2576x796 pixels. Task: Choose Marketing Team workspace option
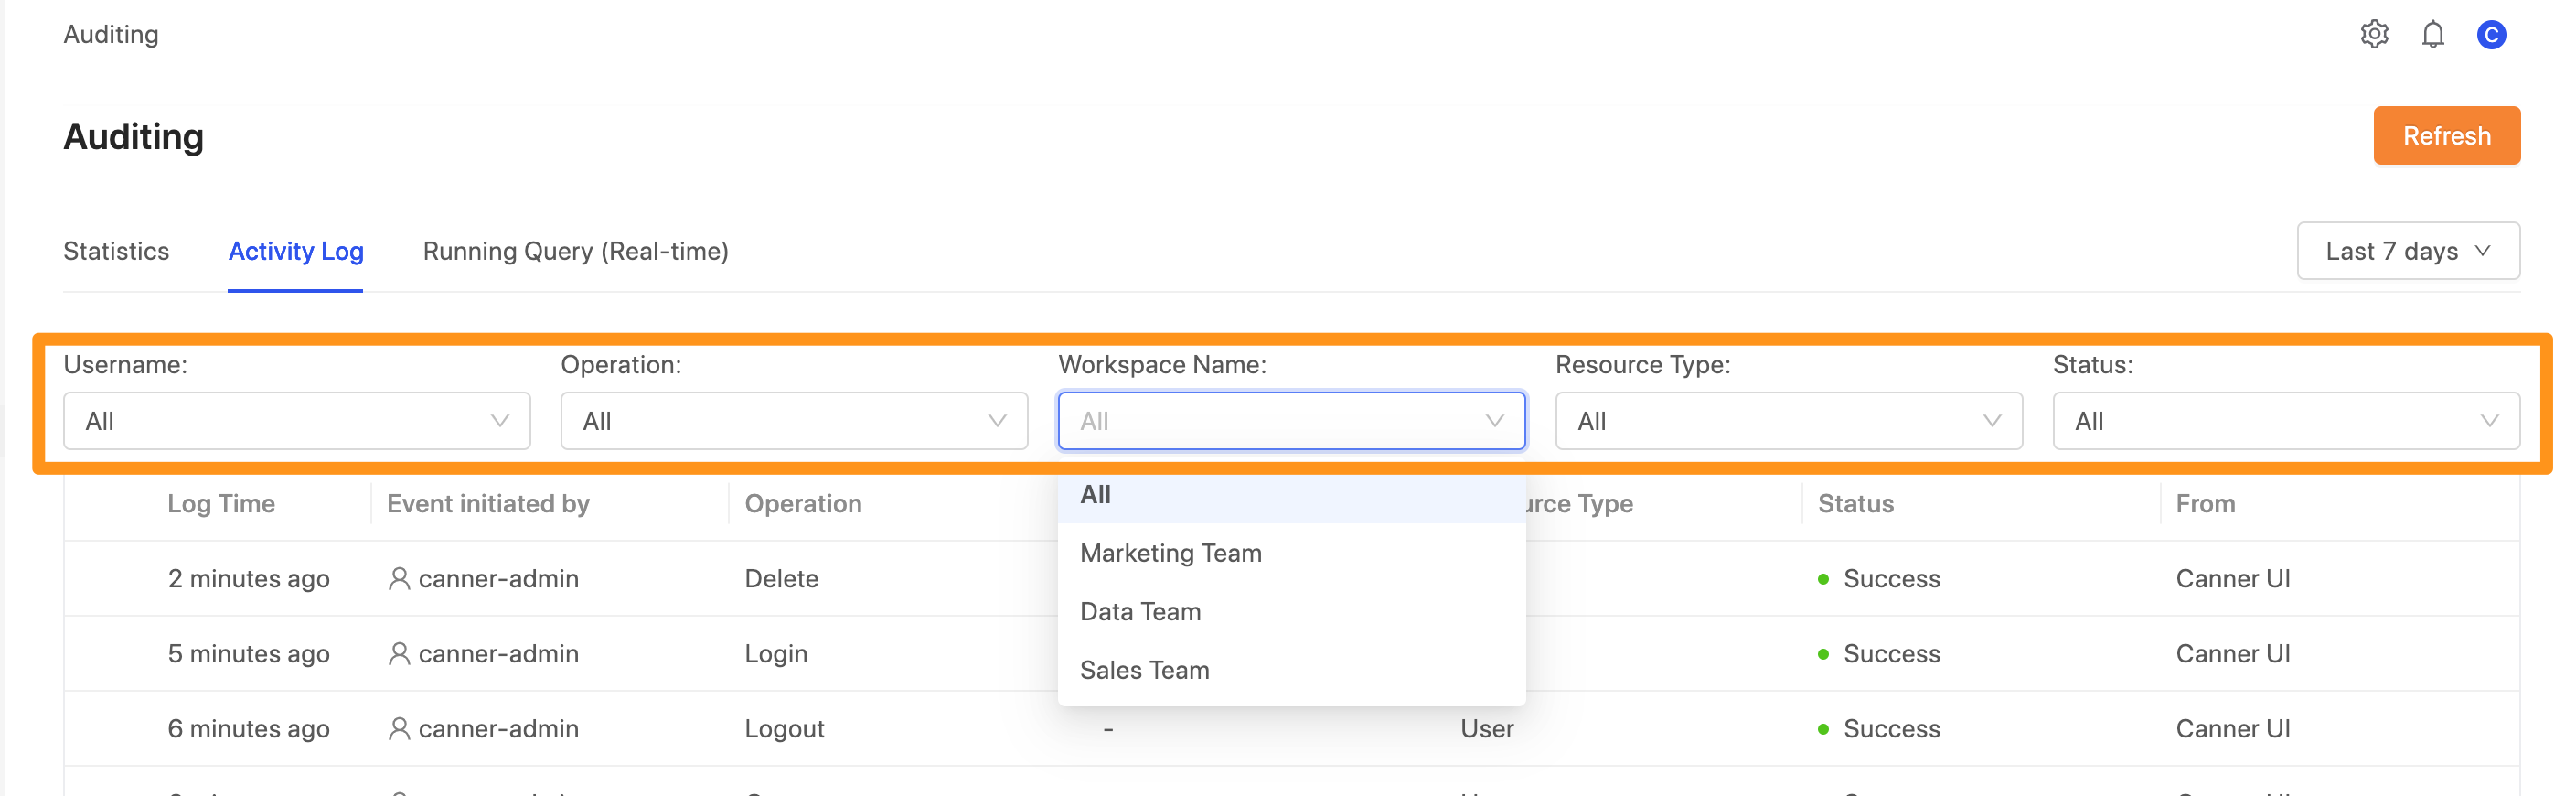tap(1291, 553)
